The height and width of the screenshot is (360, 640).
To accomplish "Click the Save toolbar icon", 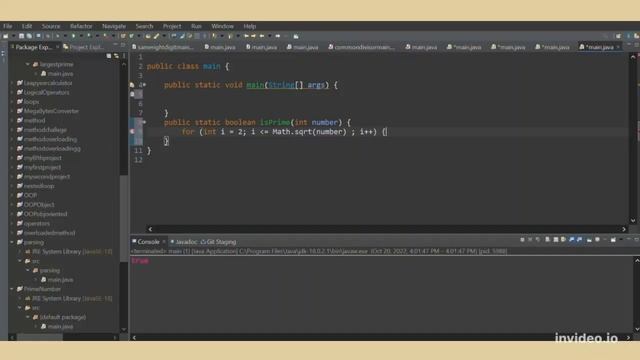I will (21, 36).
